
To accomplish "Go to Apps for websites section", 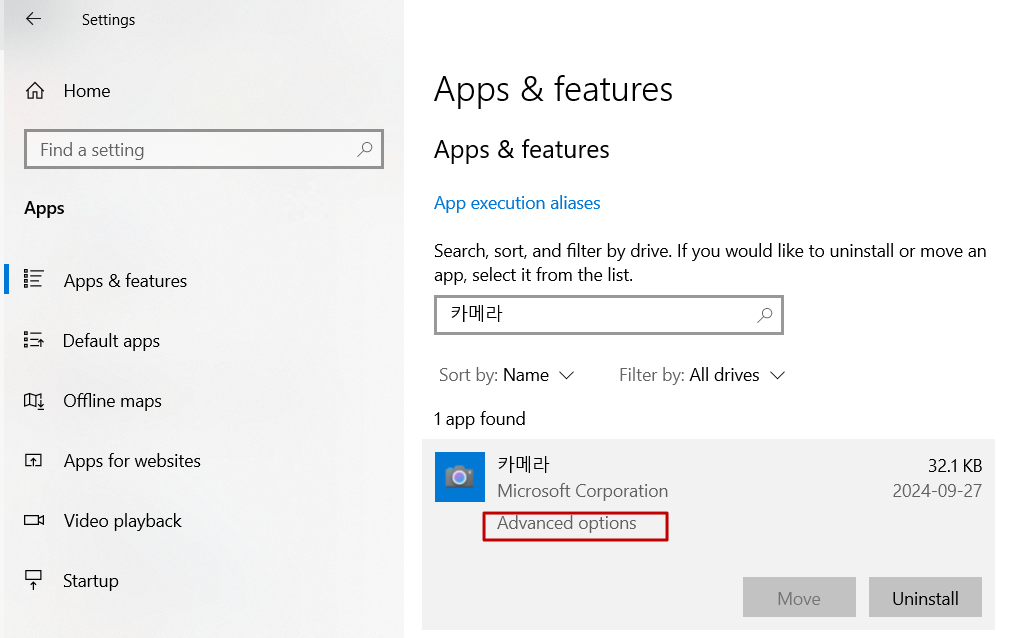I will point(133,461).
